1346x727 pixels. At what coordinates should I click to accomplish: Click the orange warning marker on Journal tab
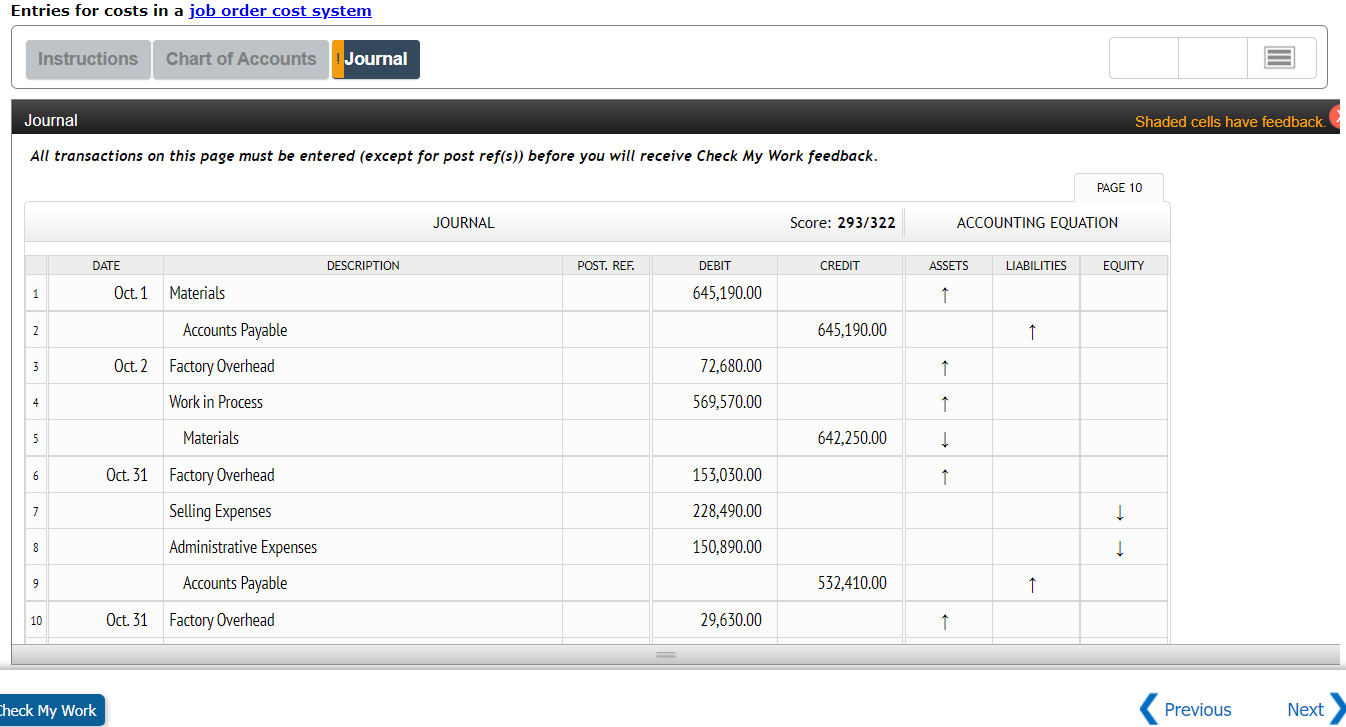coord(338,59)
